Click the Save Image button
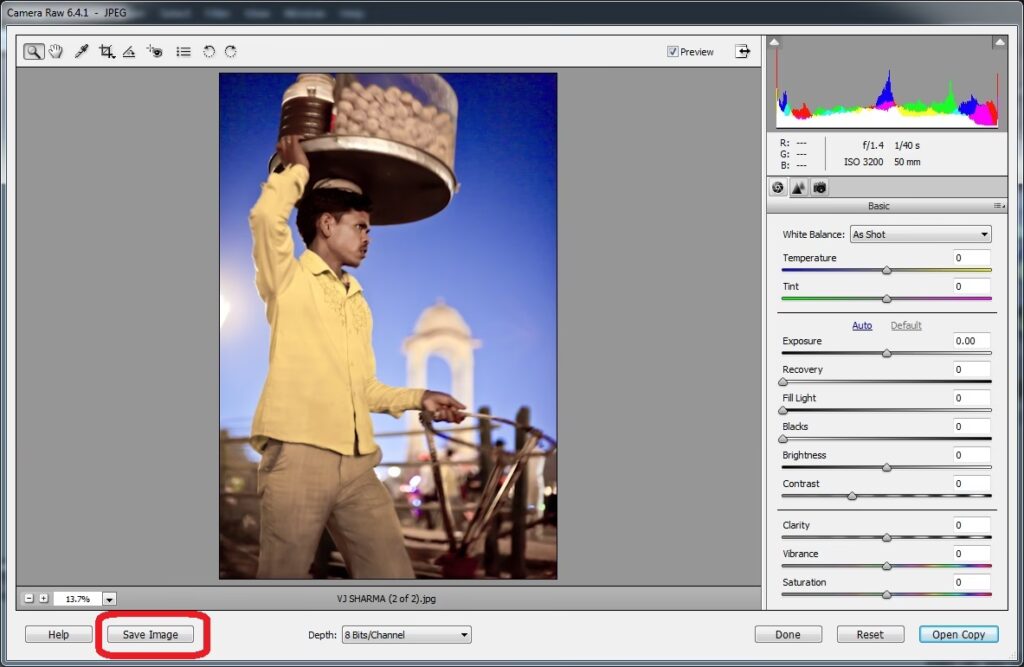 tap(150, 635)
